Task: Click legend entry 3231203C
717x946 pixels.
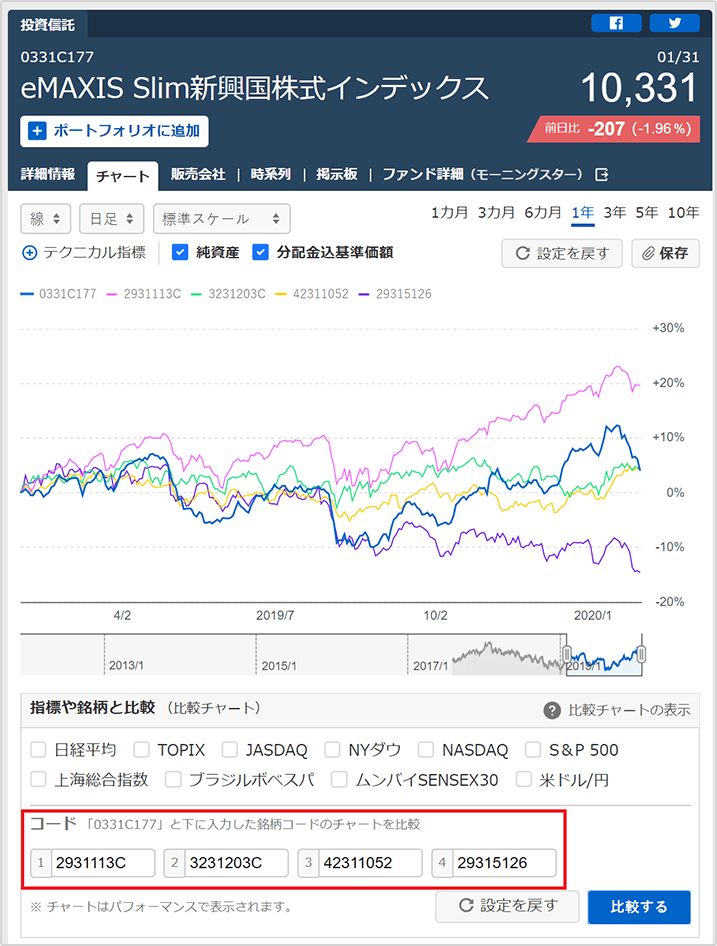Action: 228,294
